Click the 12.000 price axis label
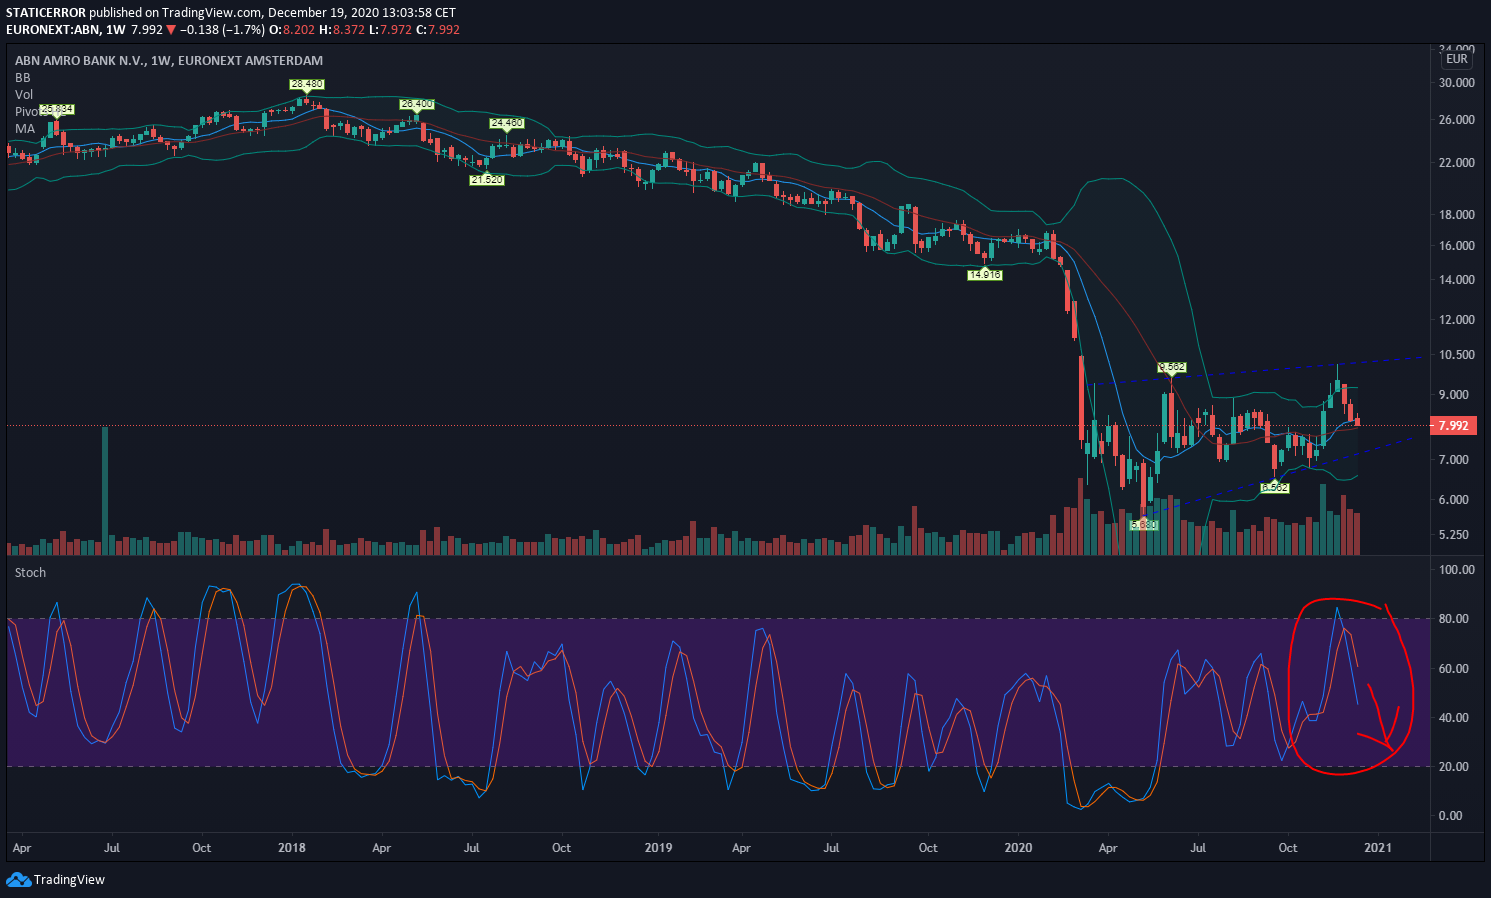The image size is (1491, 898). 1457,319
